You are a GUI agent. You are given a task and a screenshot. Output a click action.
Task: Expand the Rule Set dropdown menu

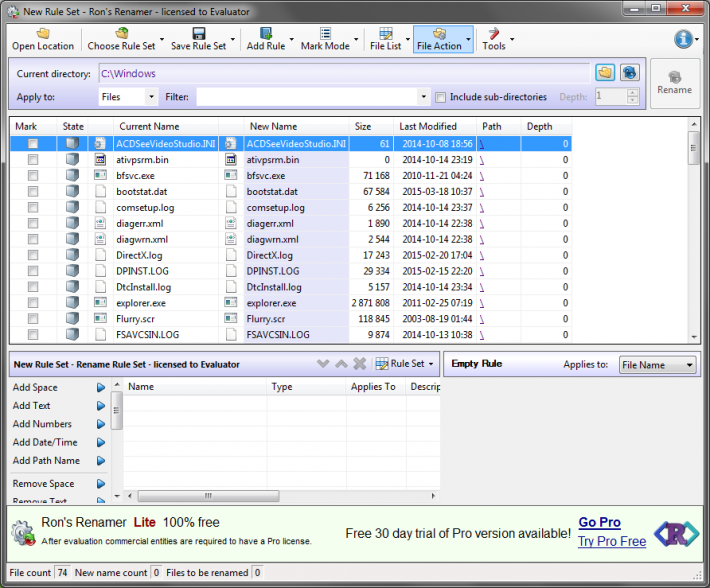[x=404, y=363]
